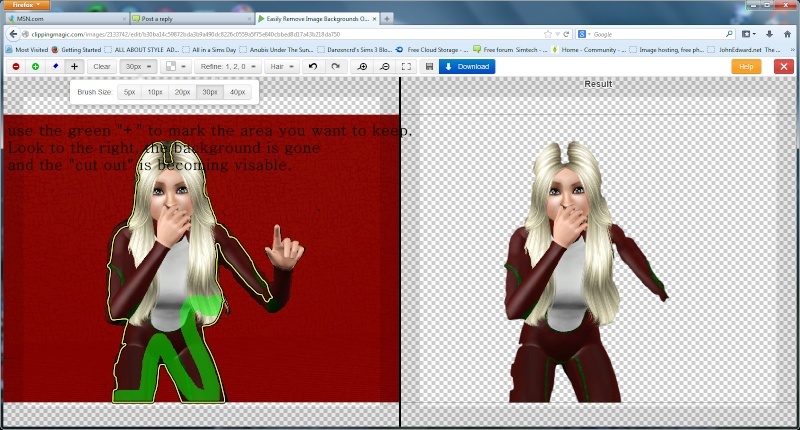Reload the page
The width and height of the screenshot is (800, 430).
coord(566,34)
